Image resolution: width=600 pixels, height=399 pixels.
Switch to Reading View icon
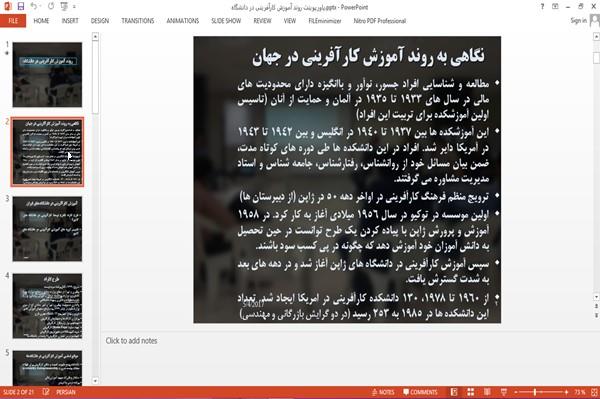487,392
